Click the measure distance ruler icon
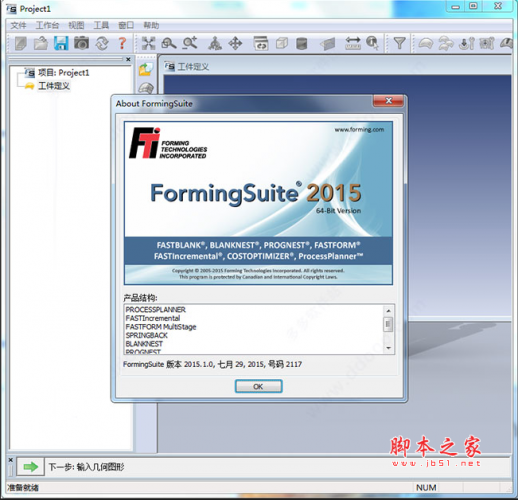This screenshot has width=518, height=500. point(353,44)
